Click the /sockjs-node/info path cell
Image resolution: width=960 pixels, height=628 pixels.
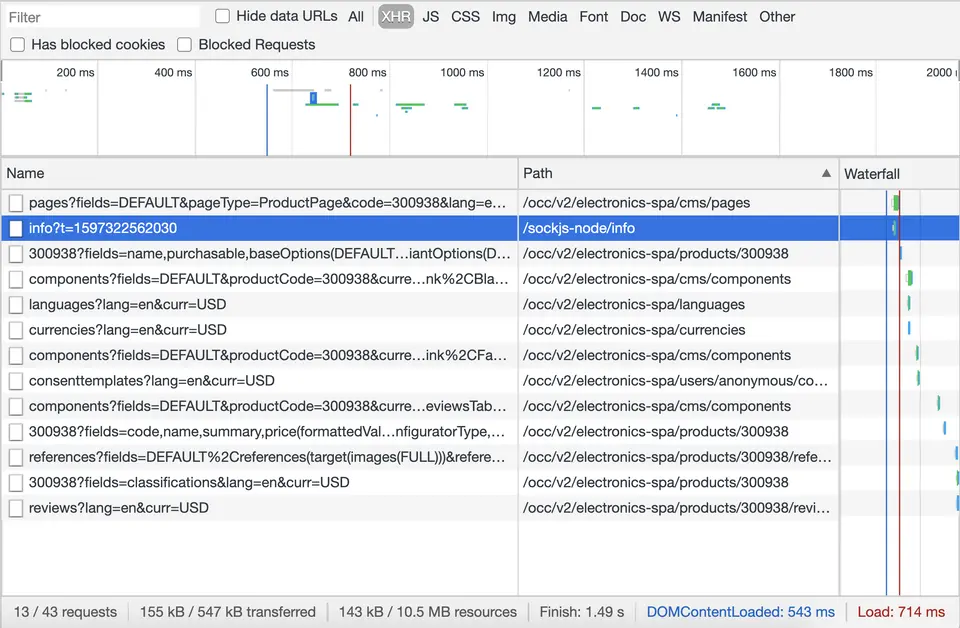678,228
